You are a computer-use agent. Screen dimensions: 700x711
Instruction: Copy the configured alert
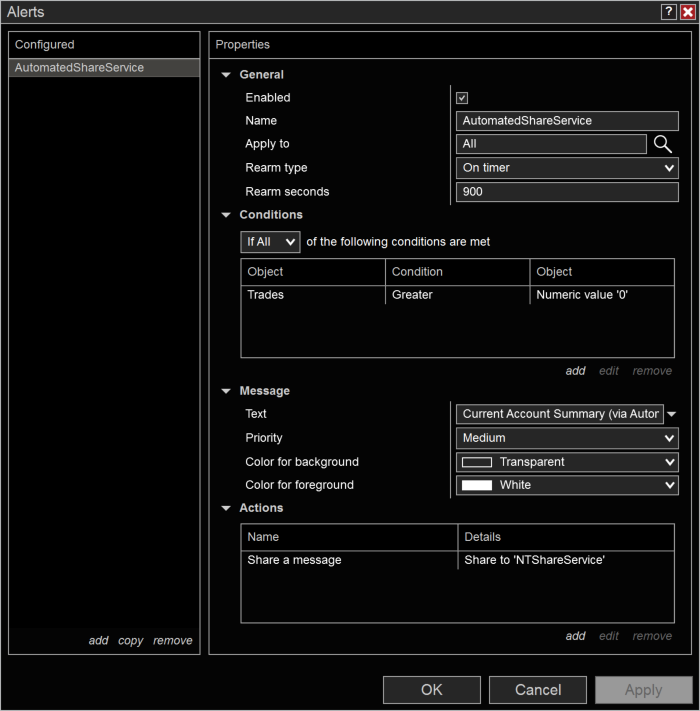coord(131,641)
